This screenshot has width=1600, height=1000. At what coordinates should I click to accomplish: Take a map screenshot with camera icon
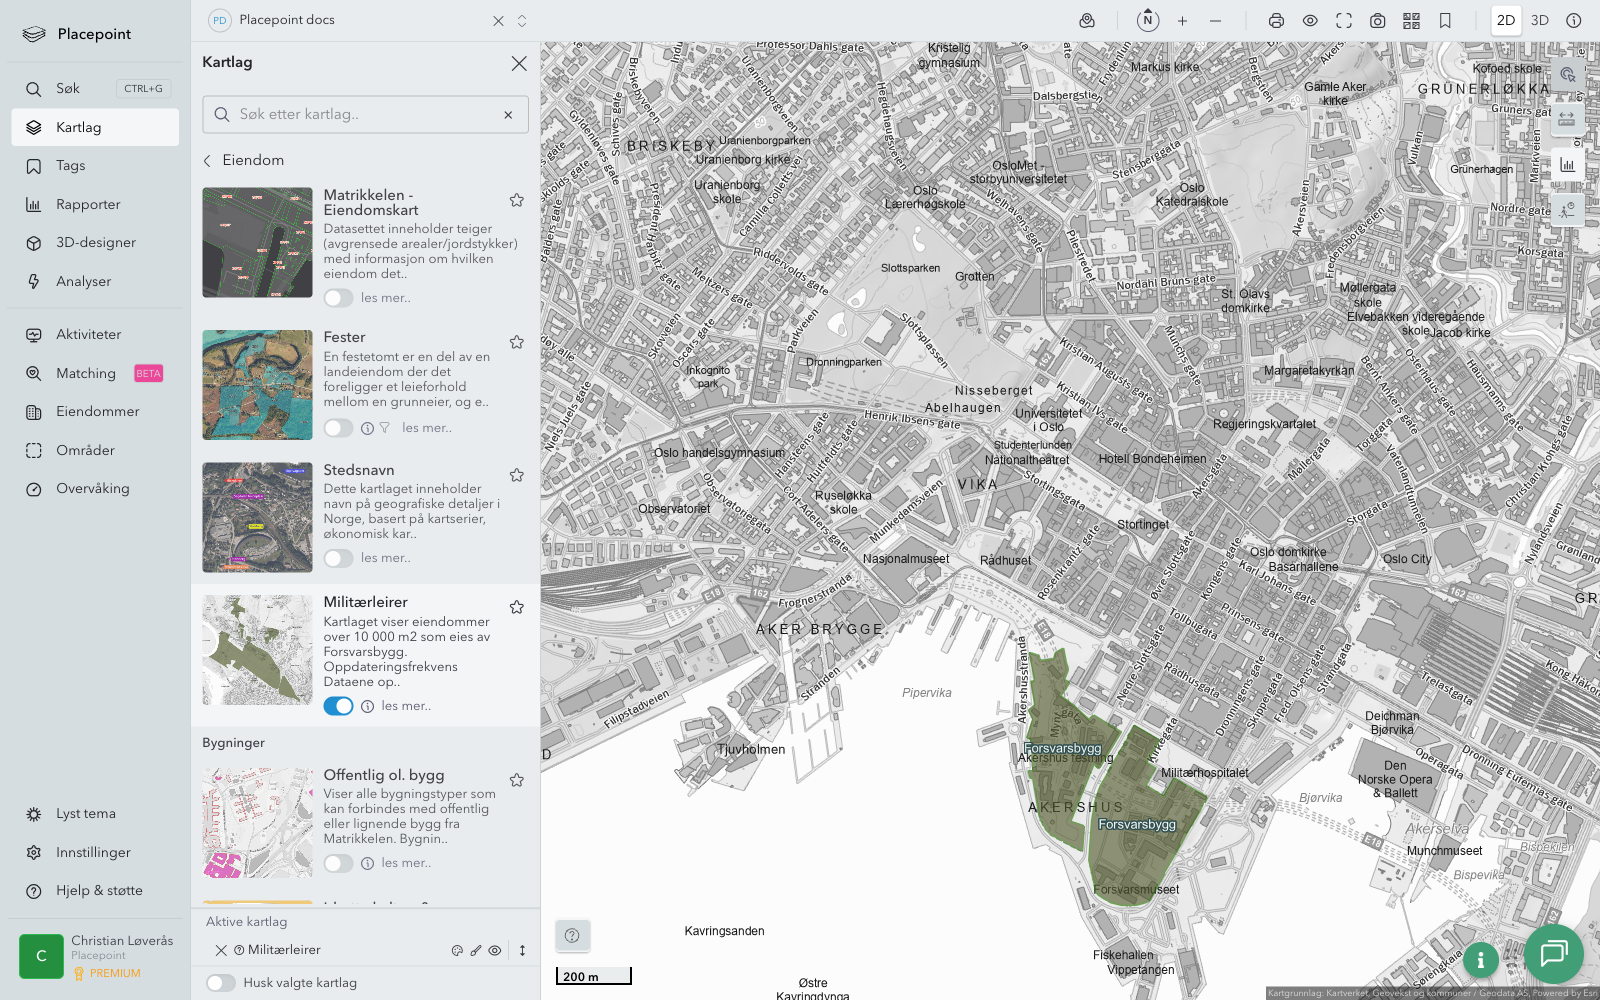(1377, 21)
